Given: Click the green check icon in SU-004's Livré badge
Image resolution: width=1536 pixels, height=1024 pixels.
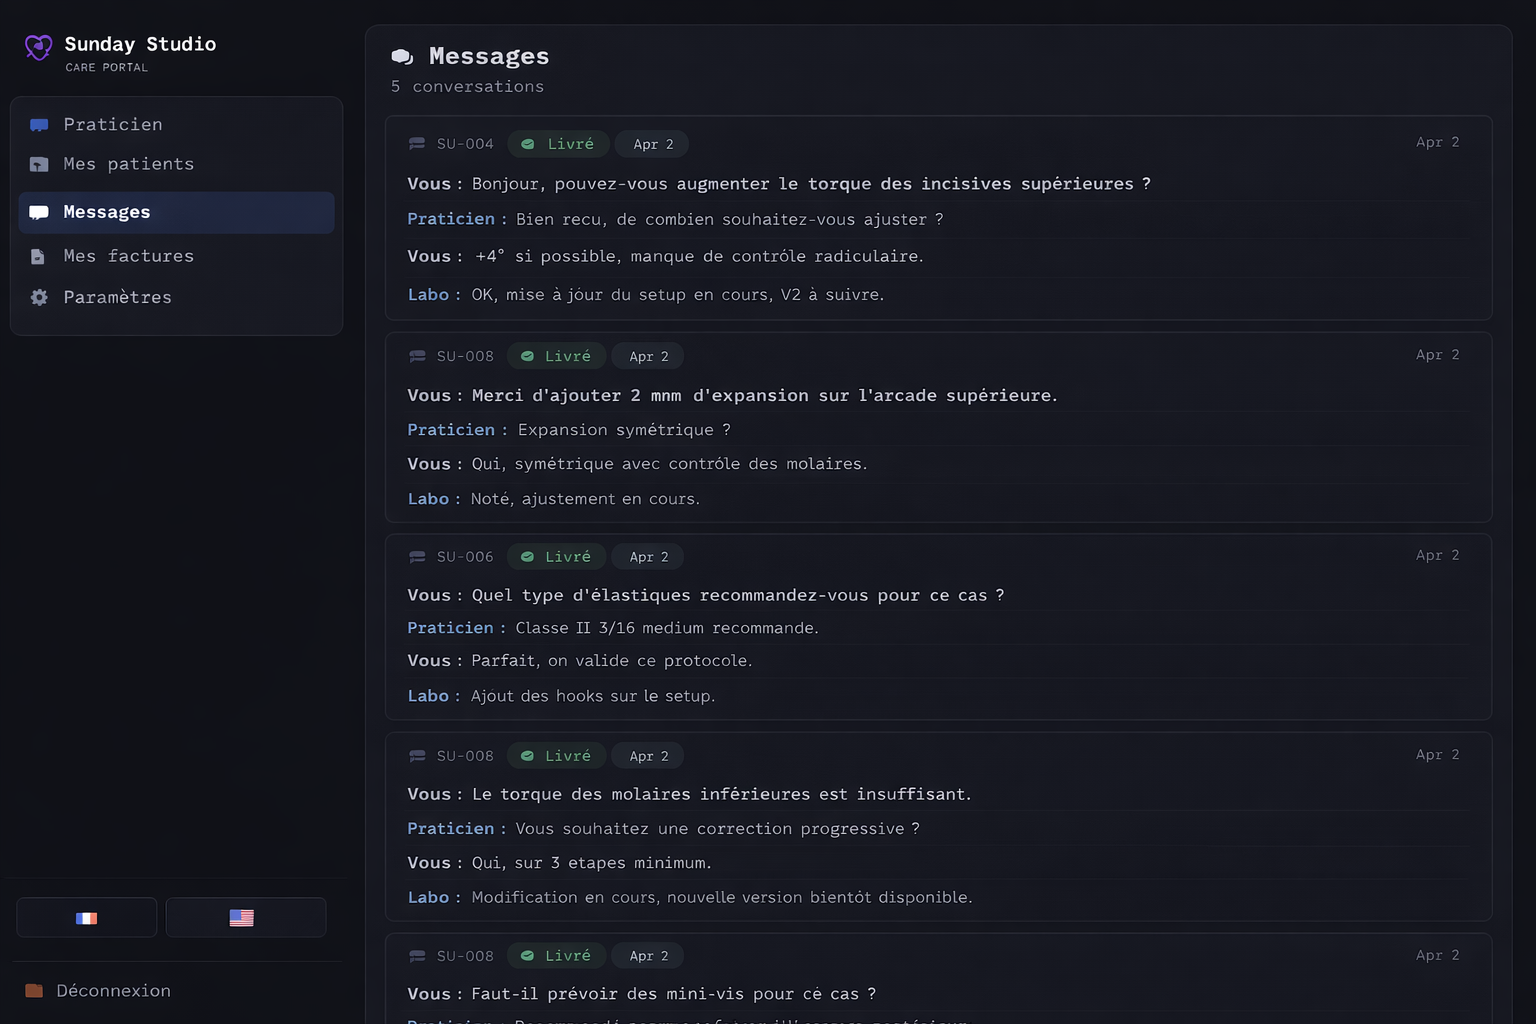Looking at the screenshot, I should (528, 144).
